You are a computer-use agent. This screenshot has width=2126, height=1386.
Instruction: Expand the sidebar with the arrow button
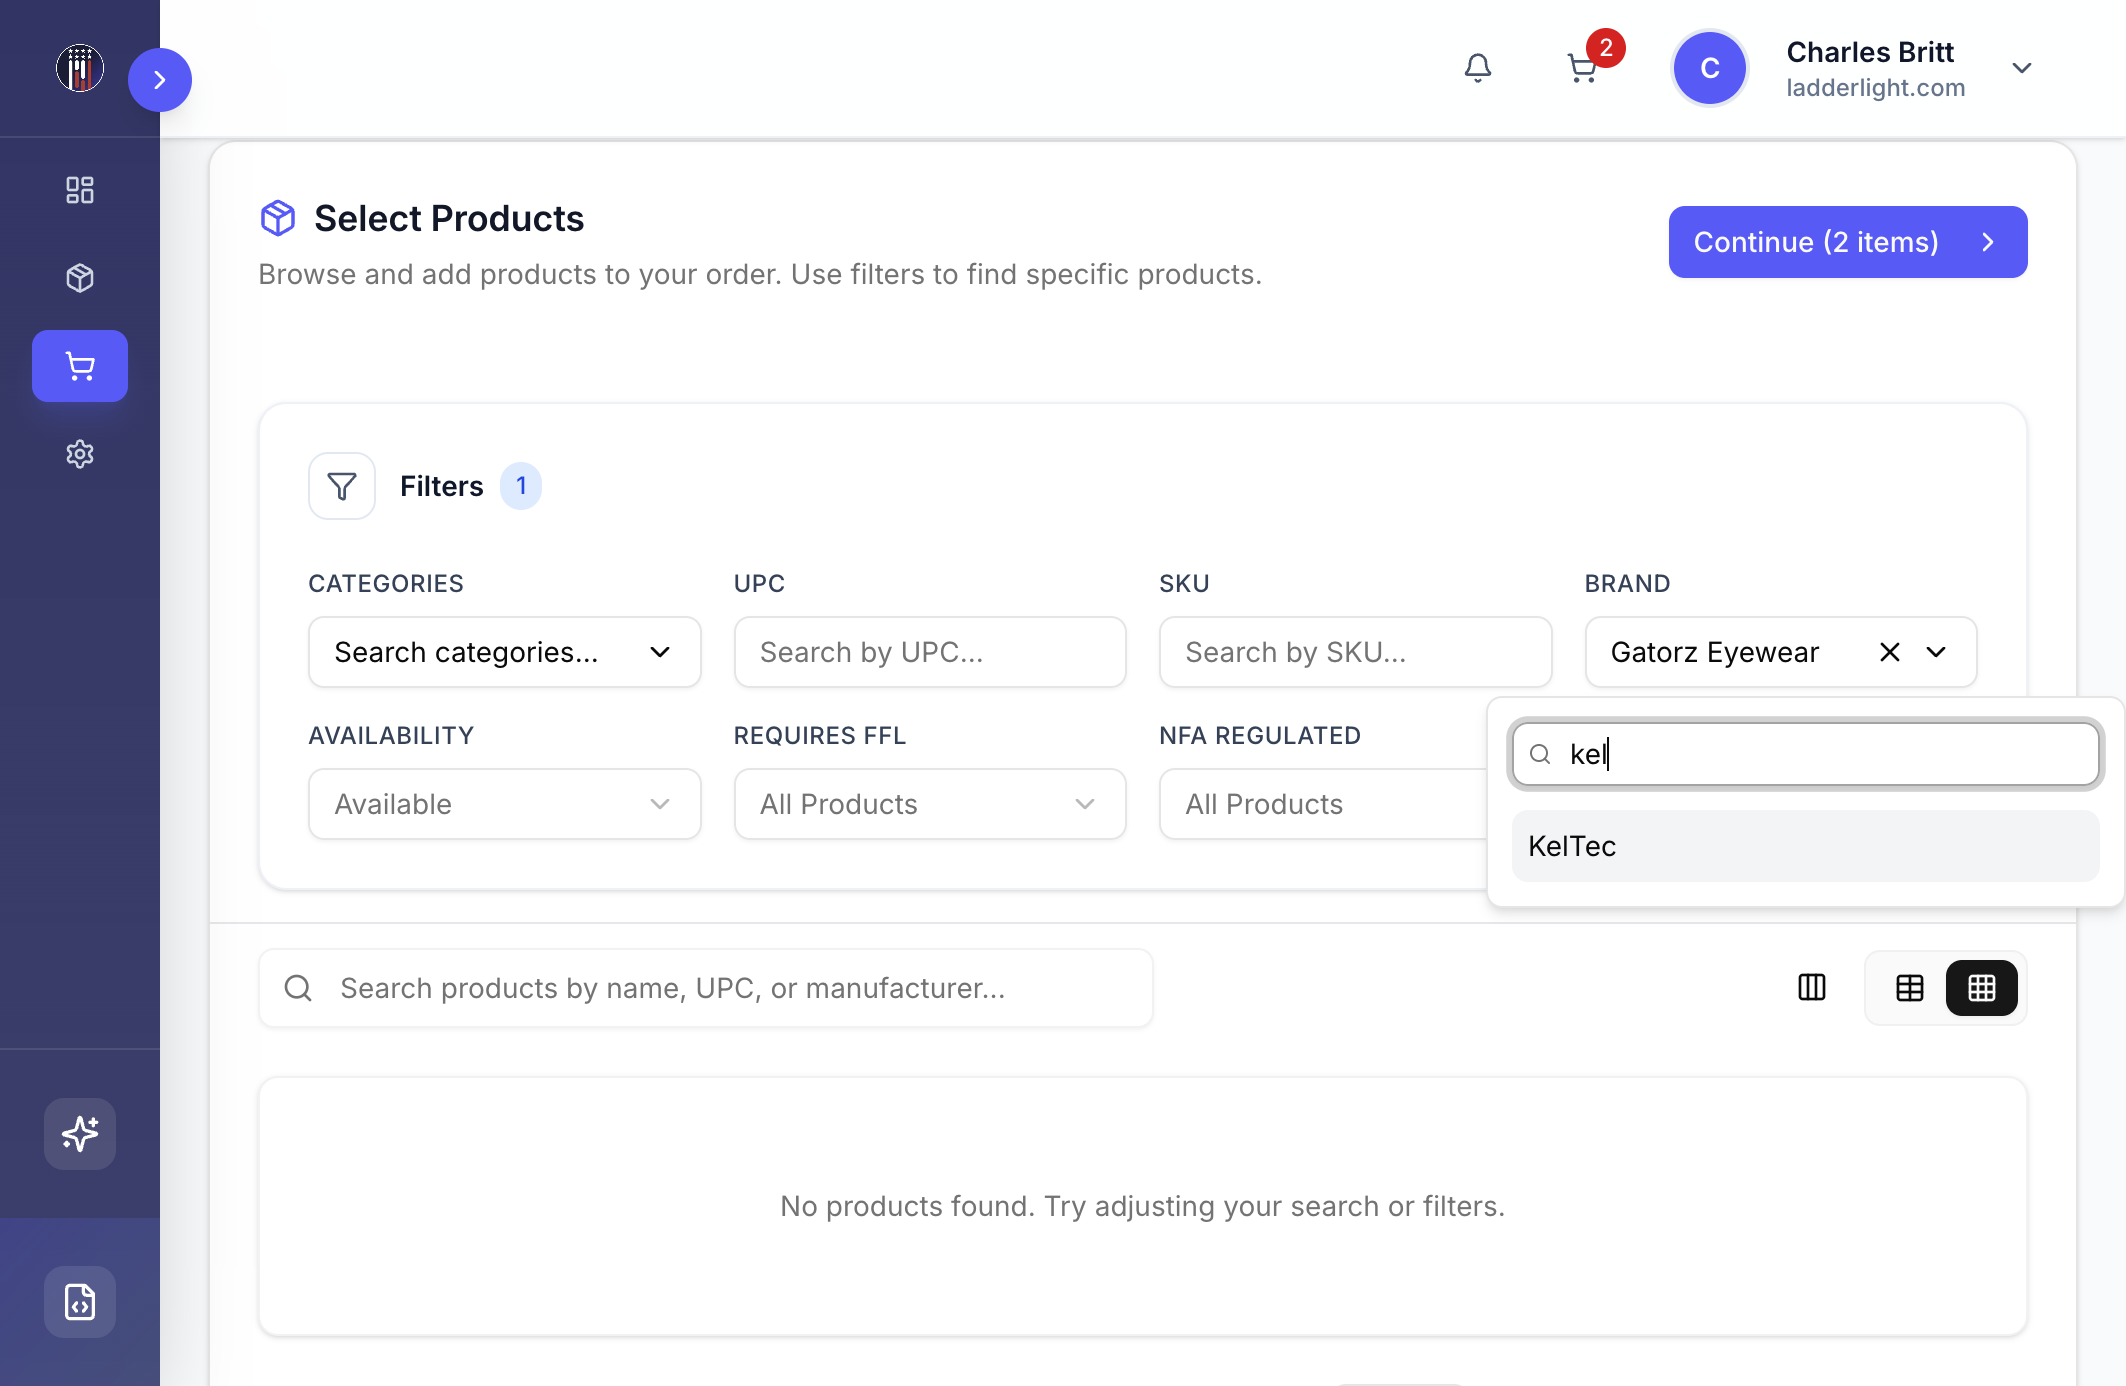tap(160, 80)
